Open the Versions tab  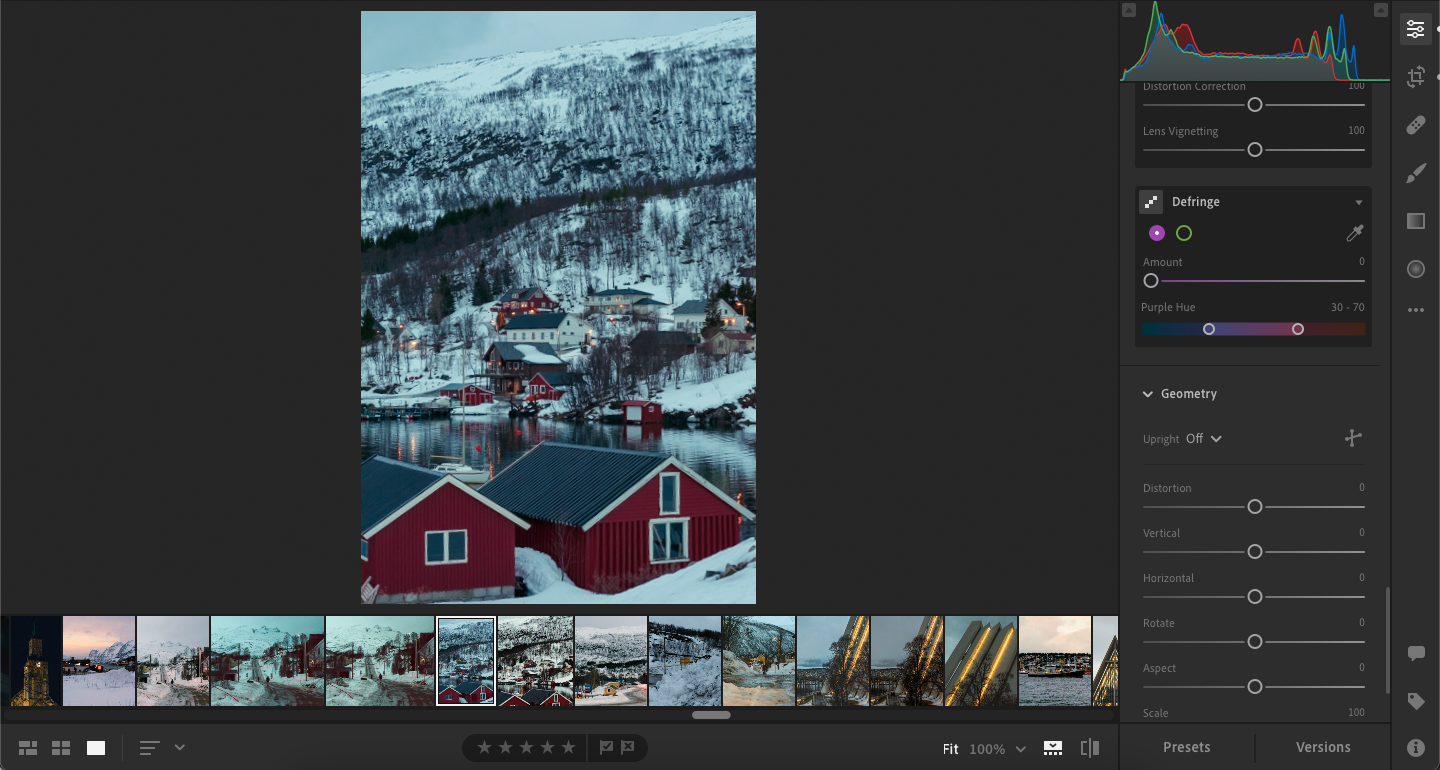click(1323, 747)
